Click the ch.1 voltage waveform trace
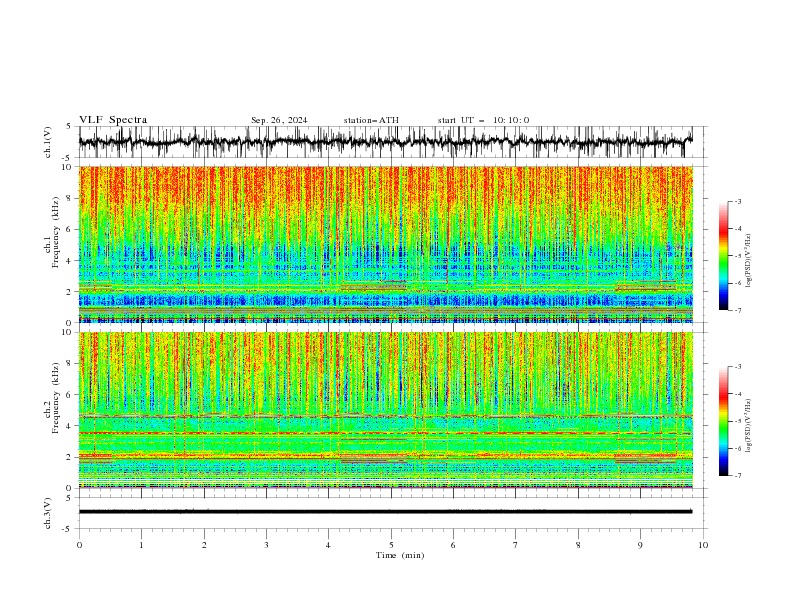 [x=386, y=142]
